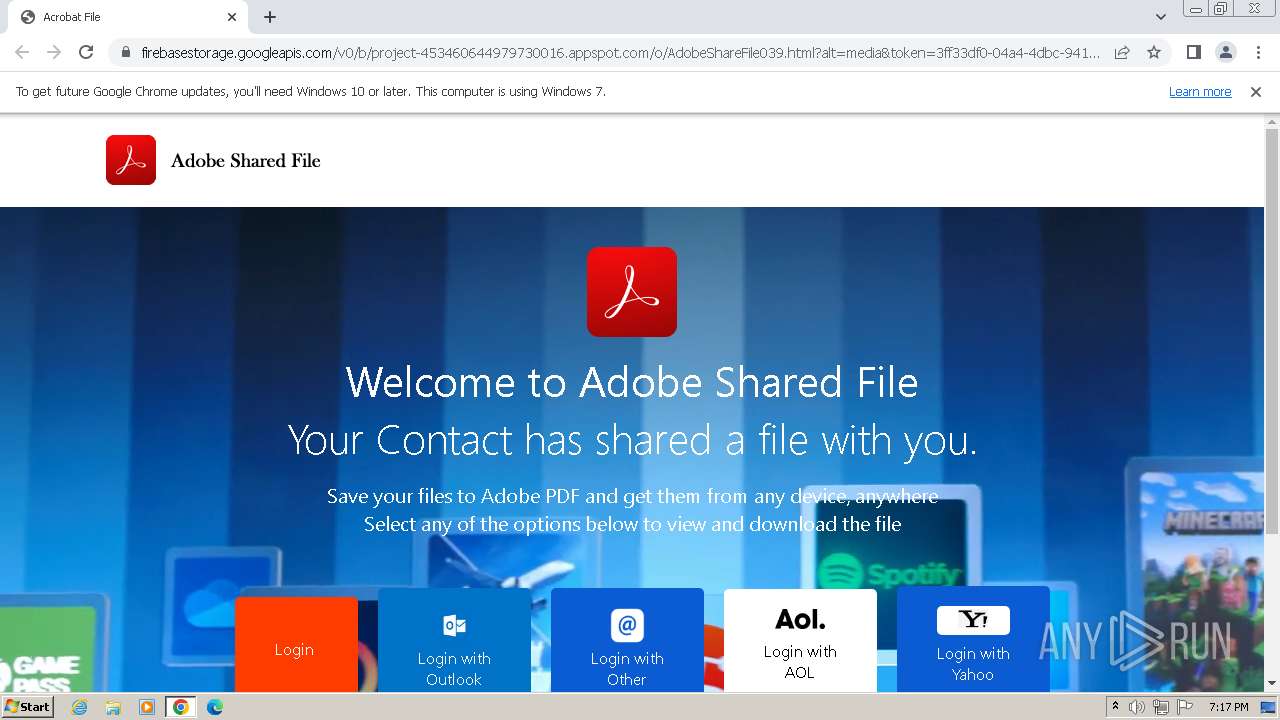Open the Windows Start menu
This screenshot has width=1280, height=720.
[x=27, y=707]
